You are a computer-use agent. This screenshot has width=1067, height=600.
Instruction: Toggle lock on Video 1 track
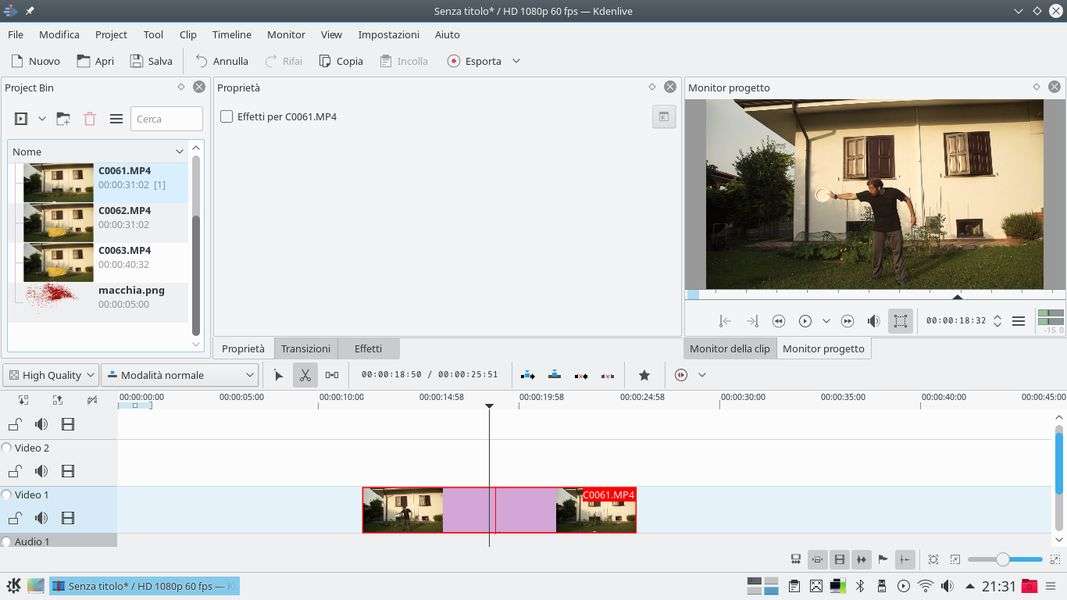point(15,518)
